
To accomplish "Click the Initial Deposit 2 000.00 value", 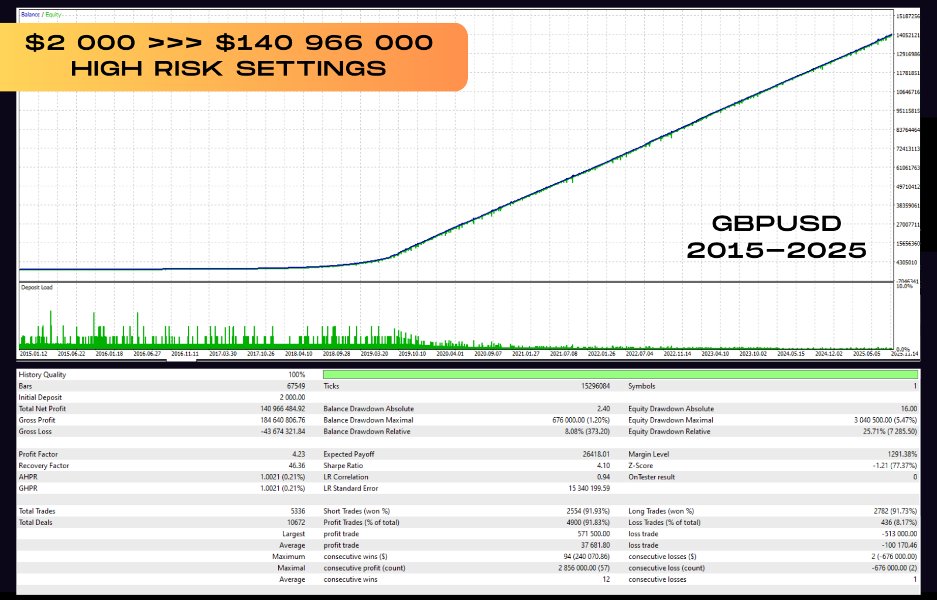I will (291, 397).
